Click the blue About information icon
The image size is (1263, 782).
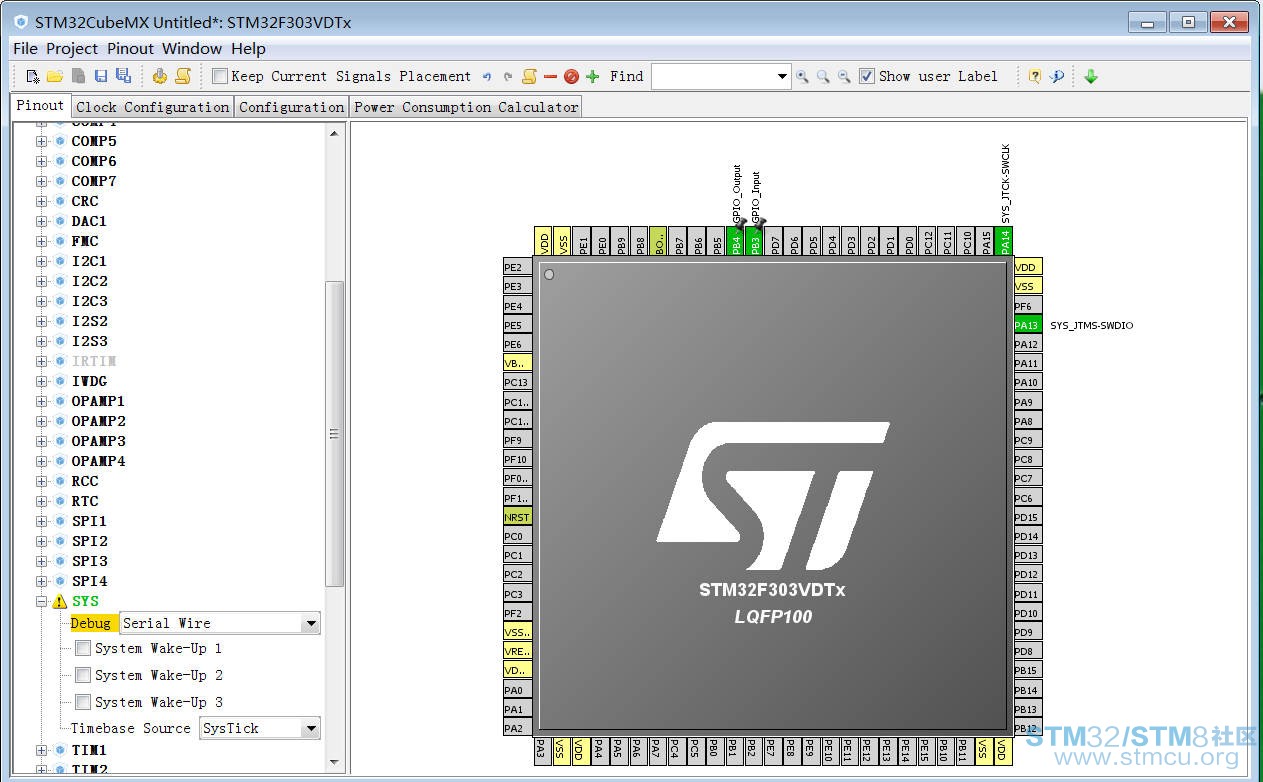1057,76
